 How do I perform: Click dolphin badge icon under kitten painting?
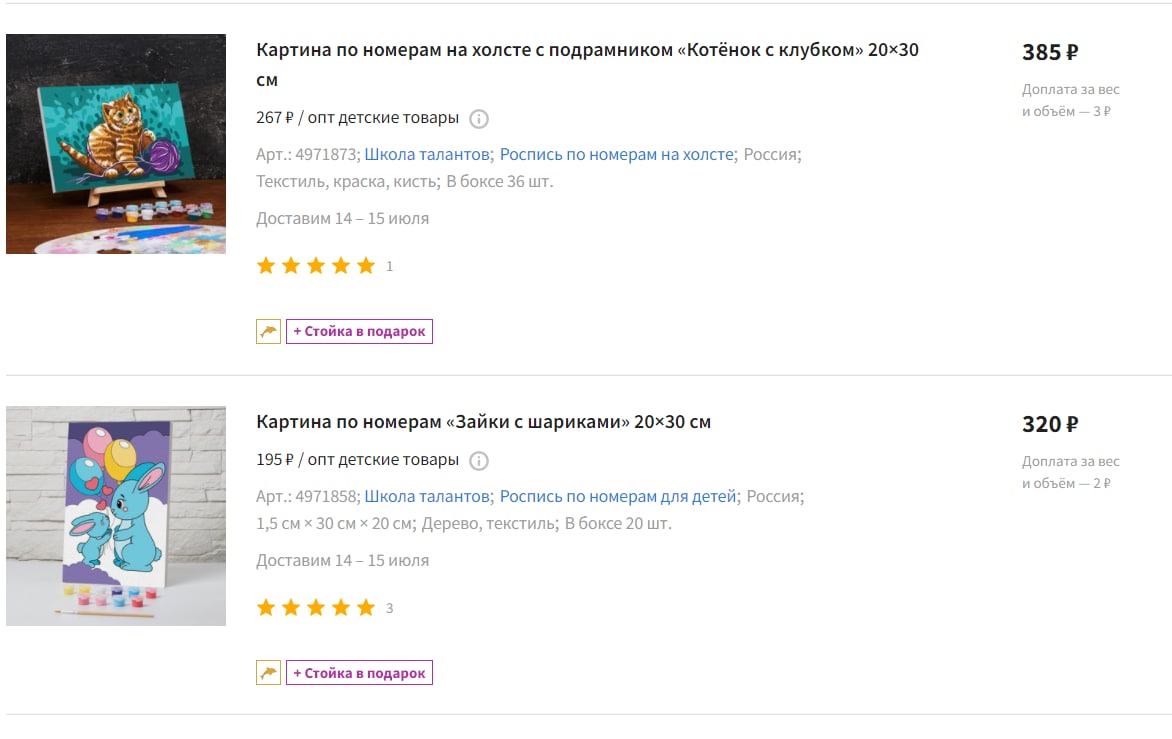(x=268, y=331)
